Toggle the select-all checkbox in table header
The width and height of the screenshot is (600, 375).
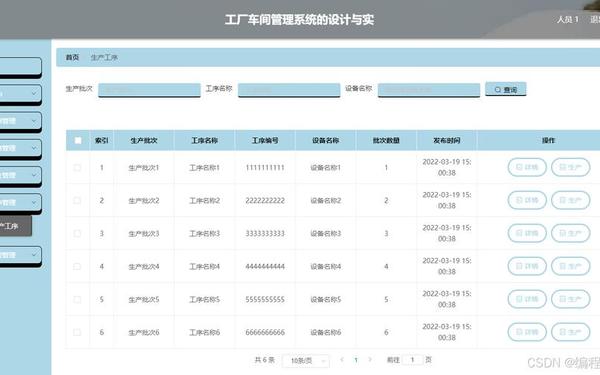78,140
